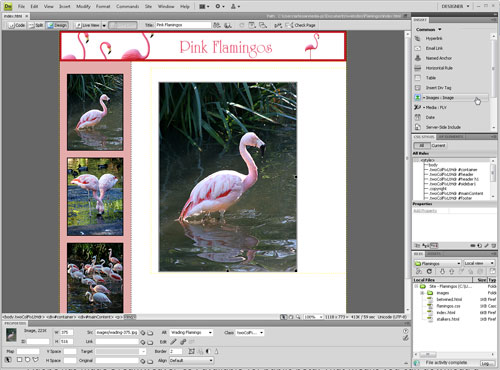The image size is (500, 370).
Task: Insert a Named Anchor
Action: (x=438, y=58)
